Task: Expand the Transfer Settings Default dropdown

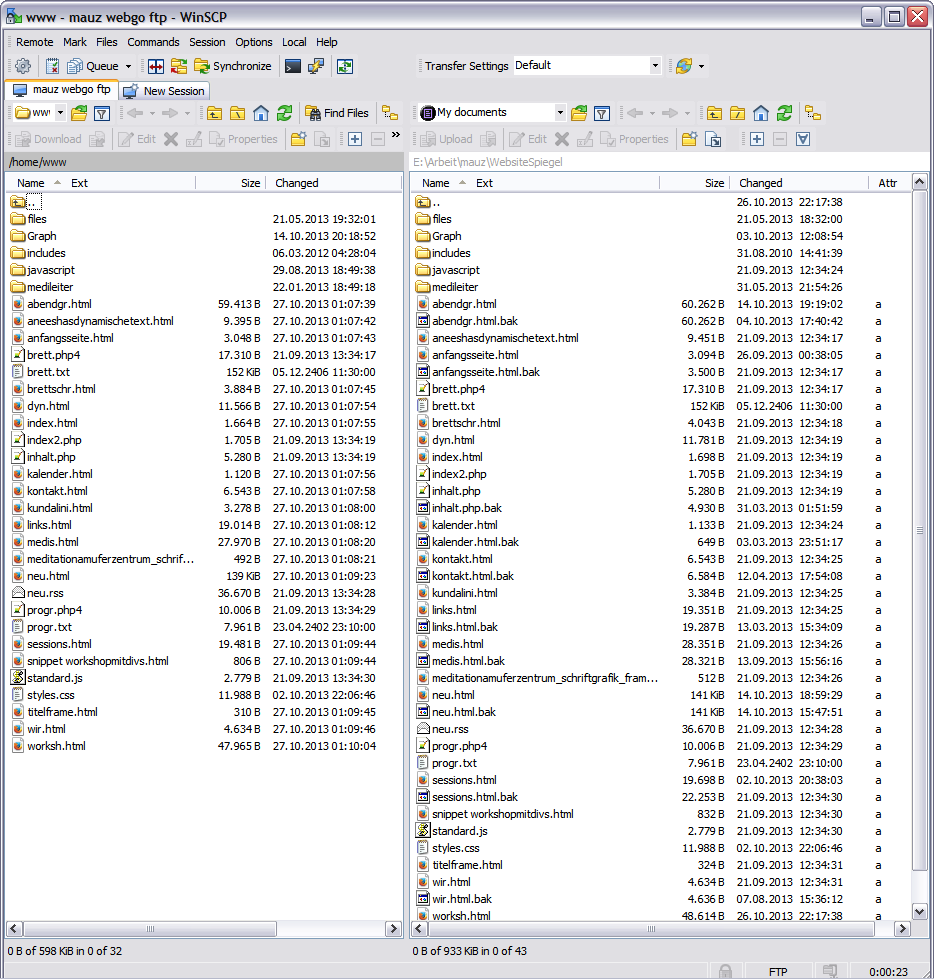Action: (x=655, y=66)
